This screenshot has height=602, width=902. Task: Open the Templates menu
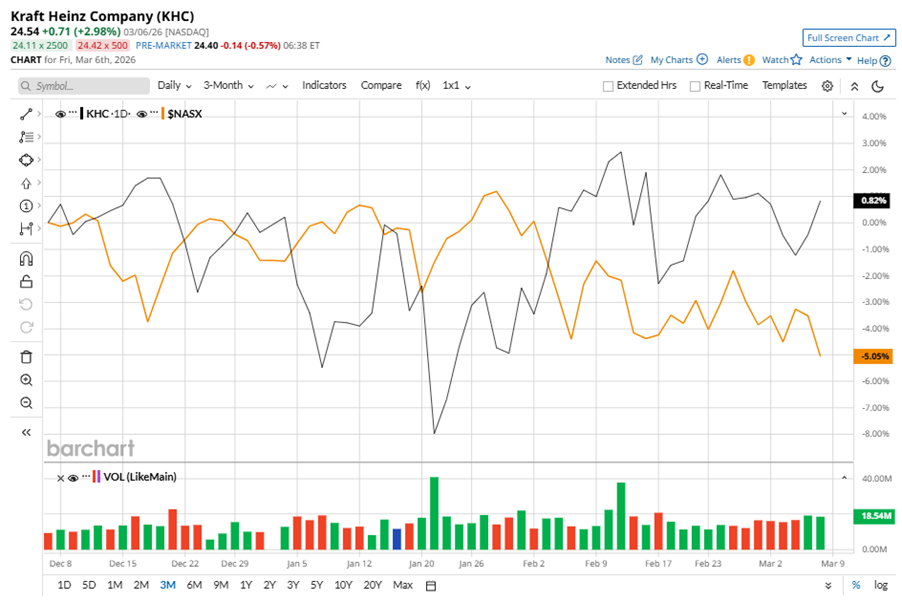pos(784,85)
